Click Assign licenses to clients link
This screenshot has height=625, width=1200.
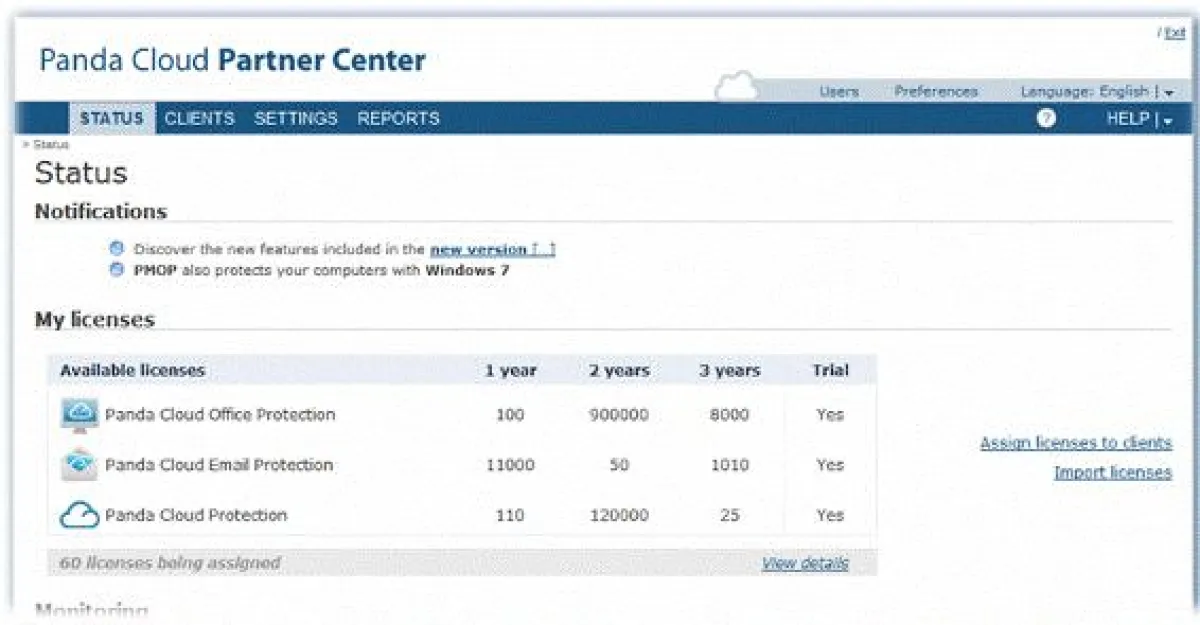(1075, 443)
